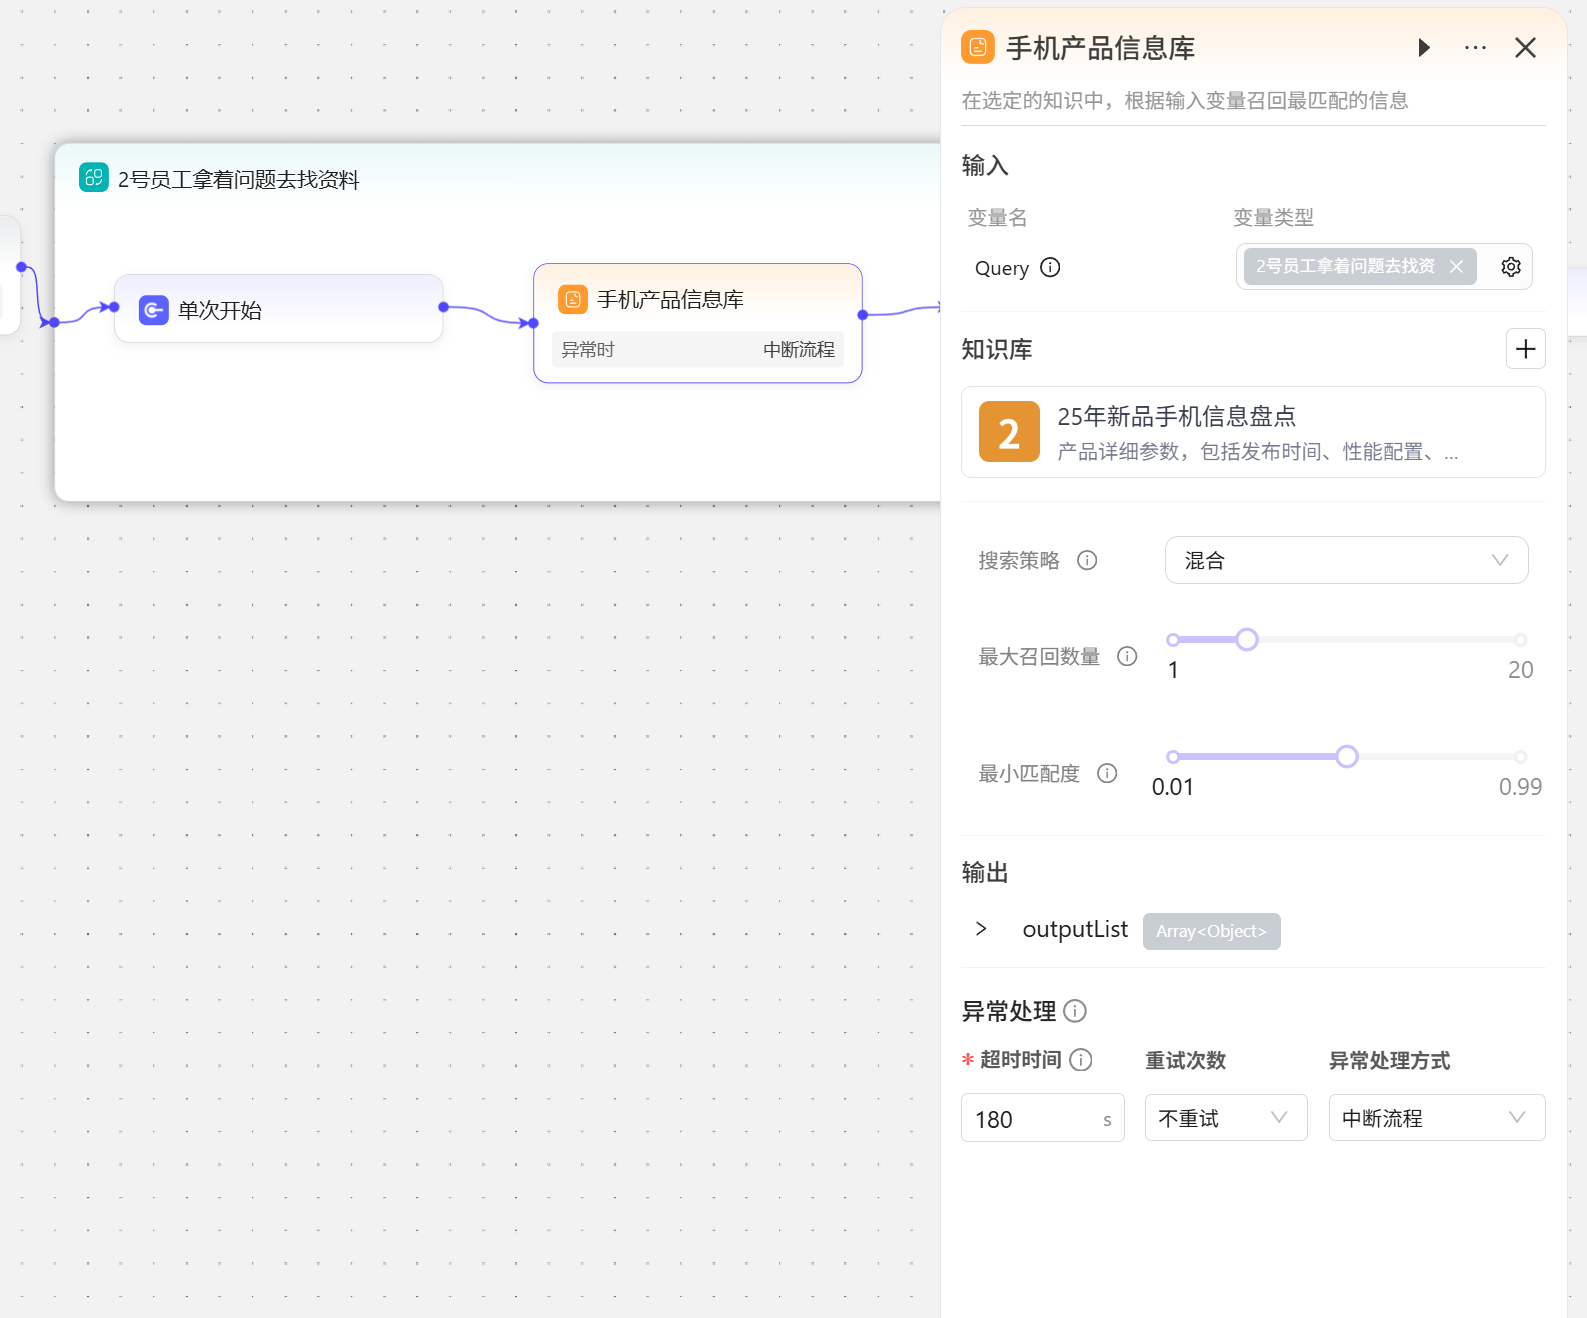Image resolution: width=1587 pixels, height=1318 pixels.
Task: Open the 搜索策略 dropdown showing 混合
Action: click(1345, 560)
